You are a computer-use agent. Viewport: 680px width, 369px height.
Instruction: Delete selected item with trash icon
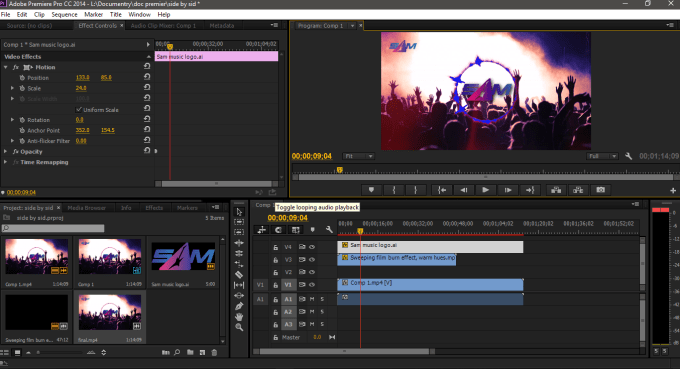click(214, 353)
